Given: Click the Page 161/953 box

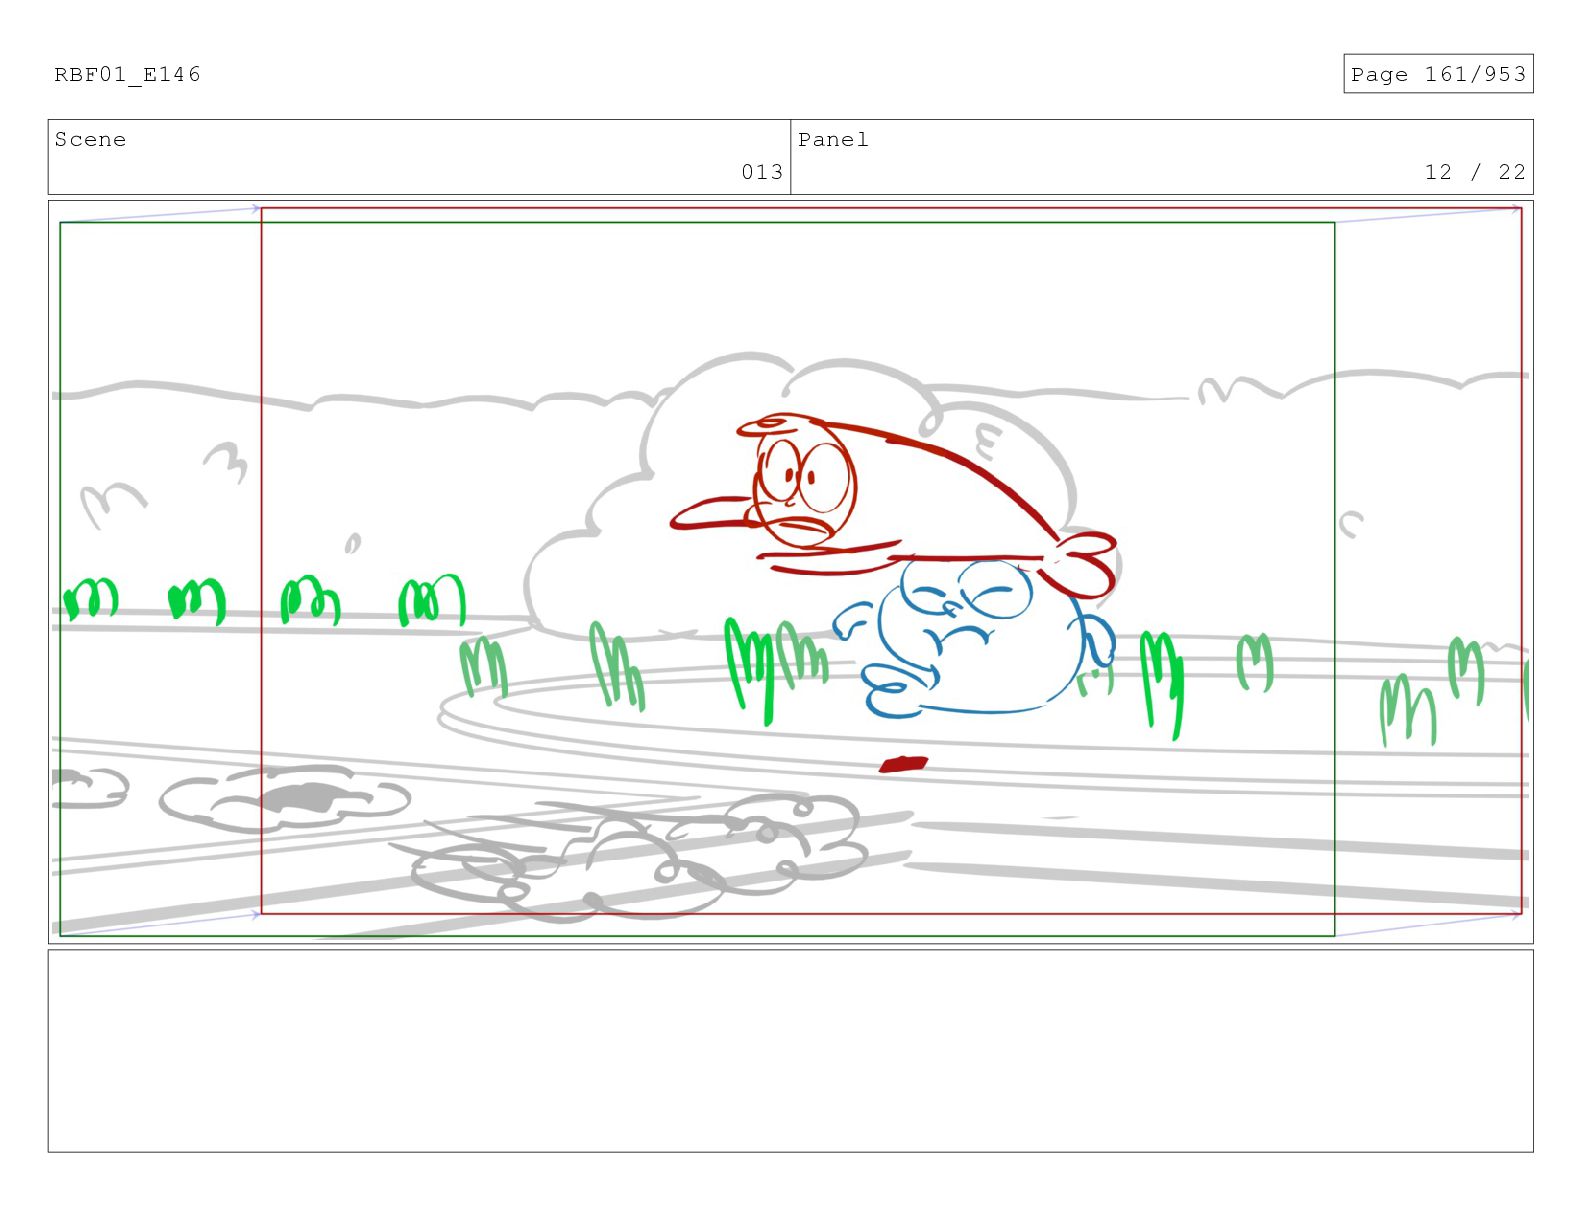Looking at the screenshot, I should click(x=1438, y=74).
